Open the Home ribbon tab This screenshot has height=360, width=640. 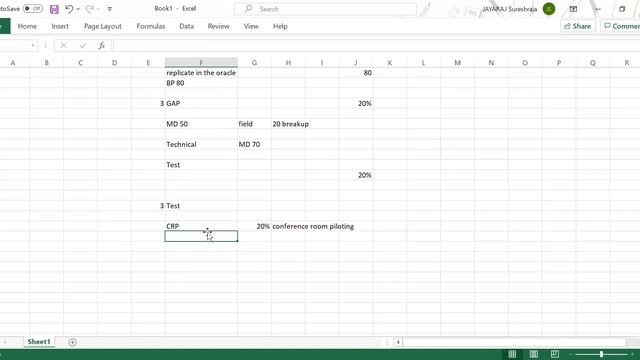(27, 26)
